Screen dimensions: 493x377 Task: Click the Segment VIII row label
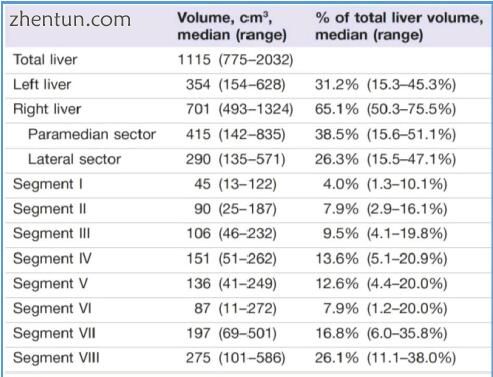pos(56,358)
